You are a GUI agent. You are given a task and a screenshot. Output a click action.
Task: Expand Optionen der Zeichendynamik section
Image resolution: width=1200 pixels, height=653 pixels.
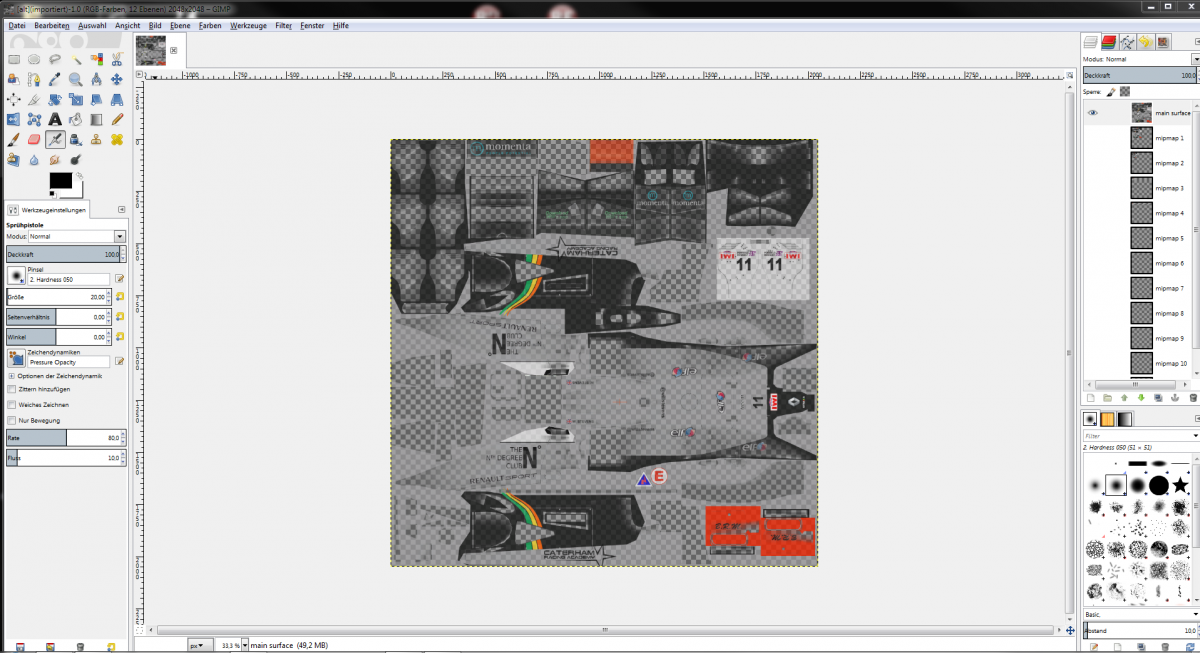pos(11,376)
